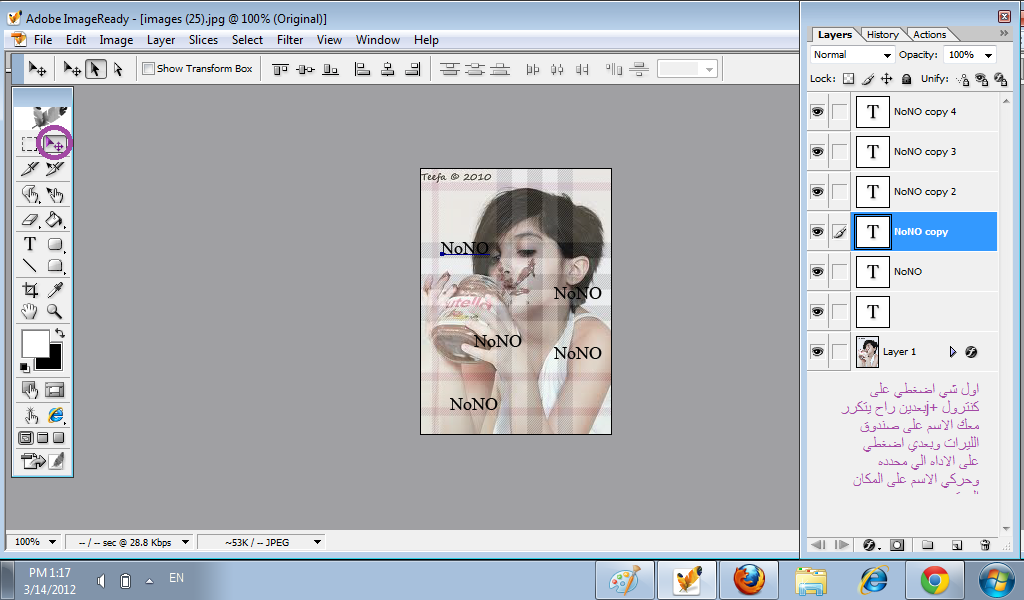1024x600 pixels.
Task: Select the Paint Bucket tool
Action: coord(55,219)
